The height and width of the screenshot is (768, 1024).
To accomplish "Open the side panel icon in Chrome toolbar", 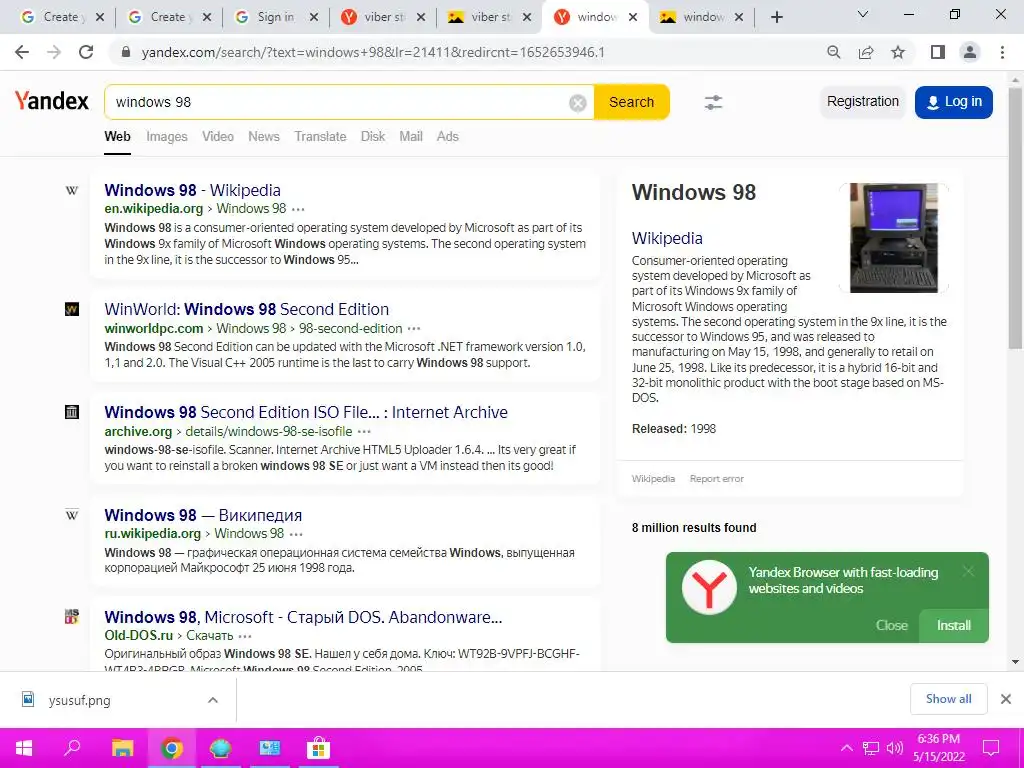I will pos(938,52).
